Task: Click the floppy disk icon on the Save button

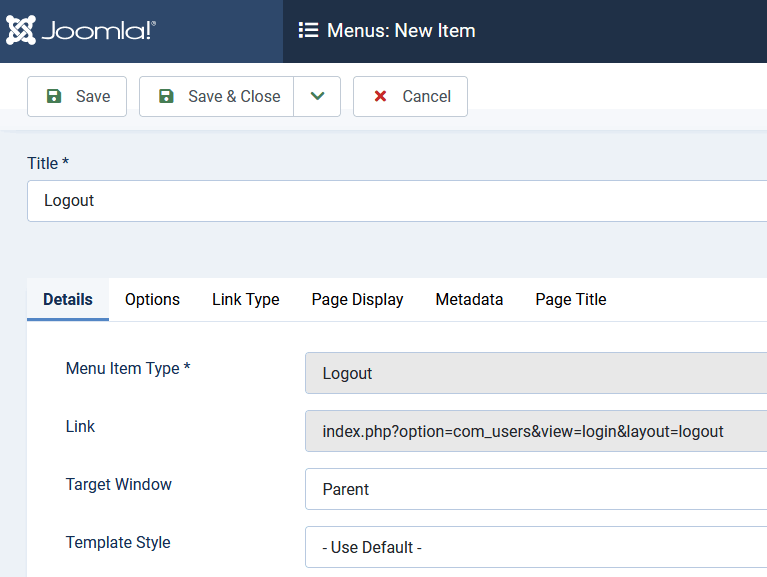Action: click(x=54, y=96)
